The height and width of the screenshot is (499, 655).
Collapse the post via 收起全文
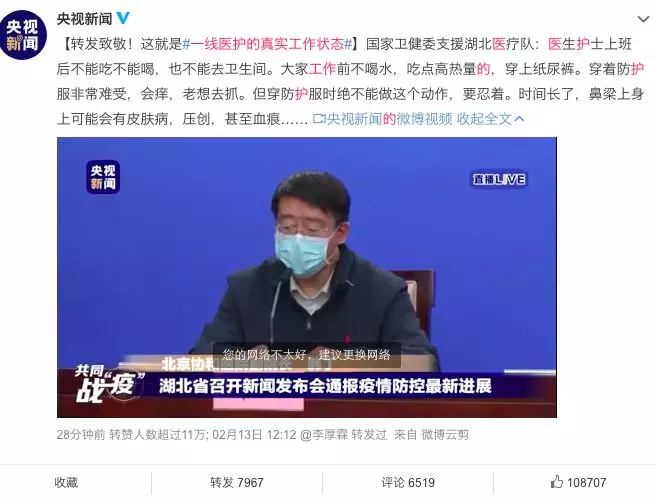pyautogui.click(x=484, y=119)
